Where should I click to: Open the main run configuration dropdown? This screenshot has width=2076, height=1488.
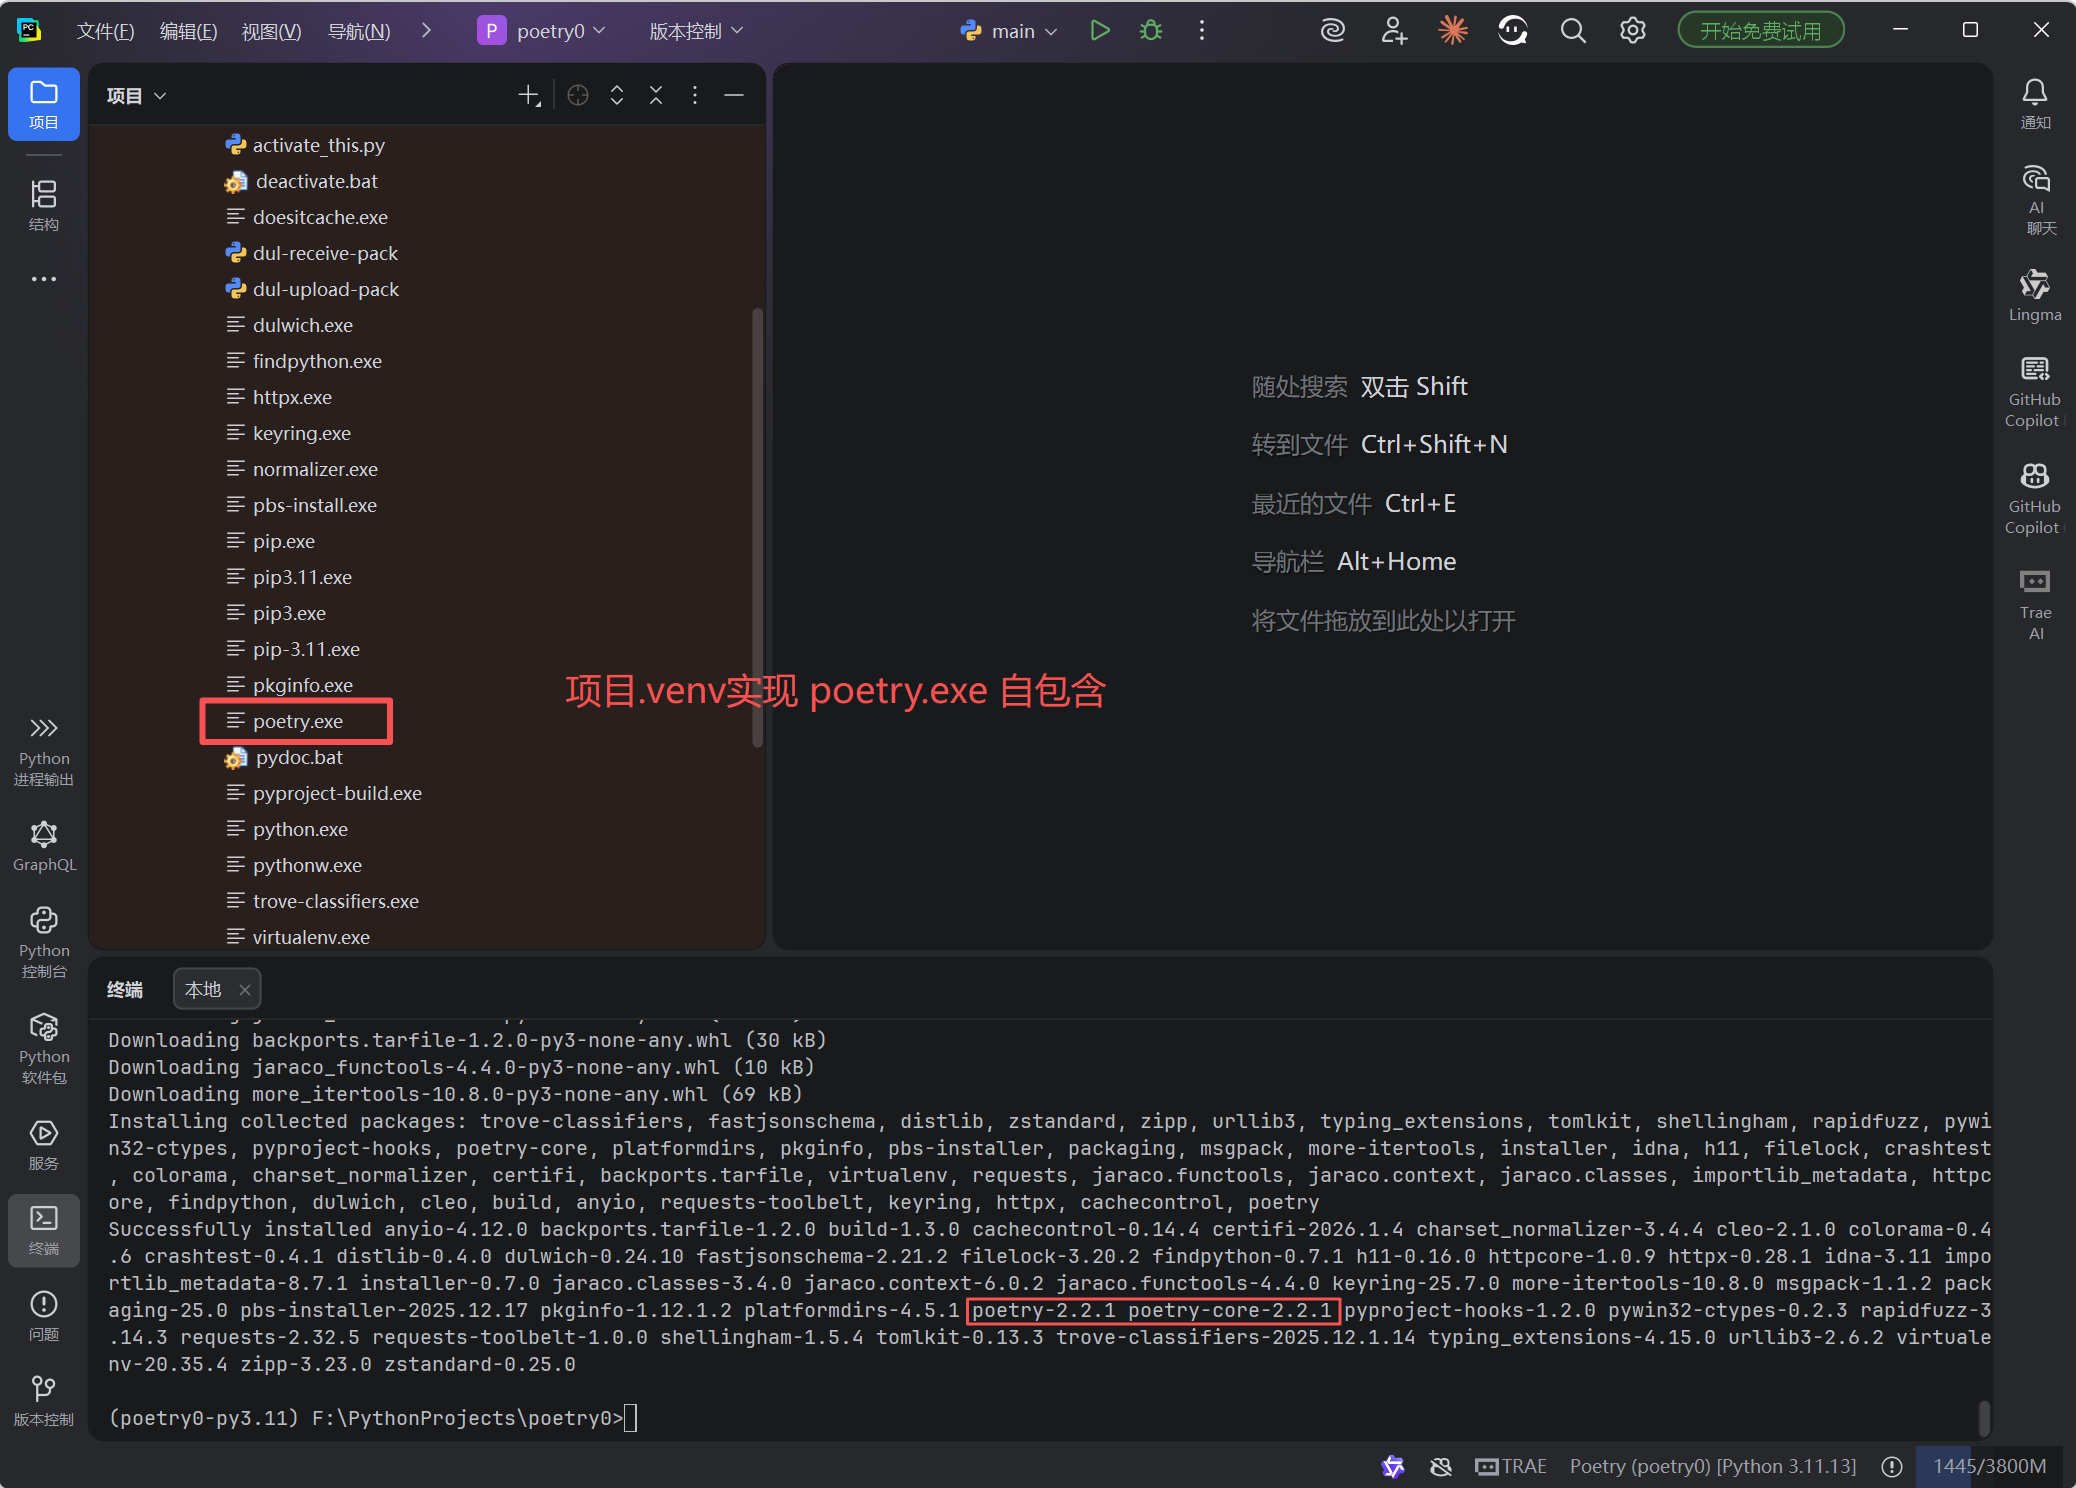1010,31
